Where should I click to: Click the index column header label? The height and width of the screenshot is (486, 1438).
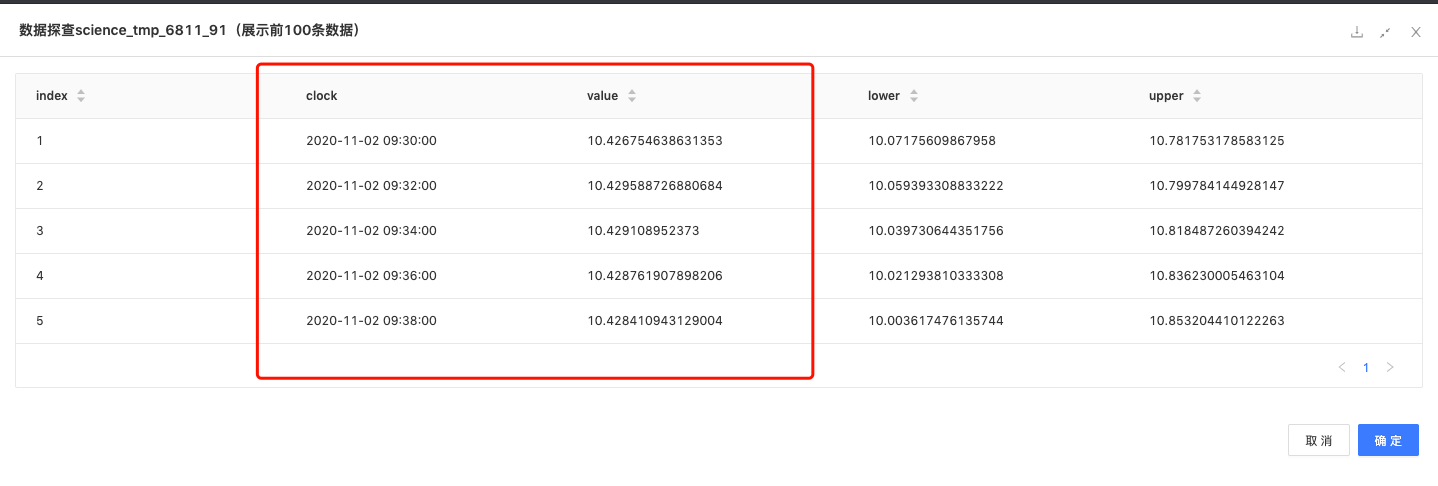tap(52, 96)
